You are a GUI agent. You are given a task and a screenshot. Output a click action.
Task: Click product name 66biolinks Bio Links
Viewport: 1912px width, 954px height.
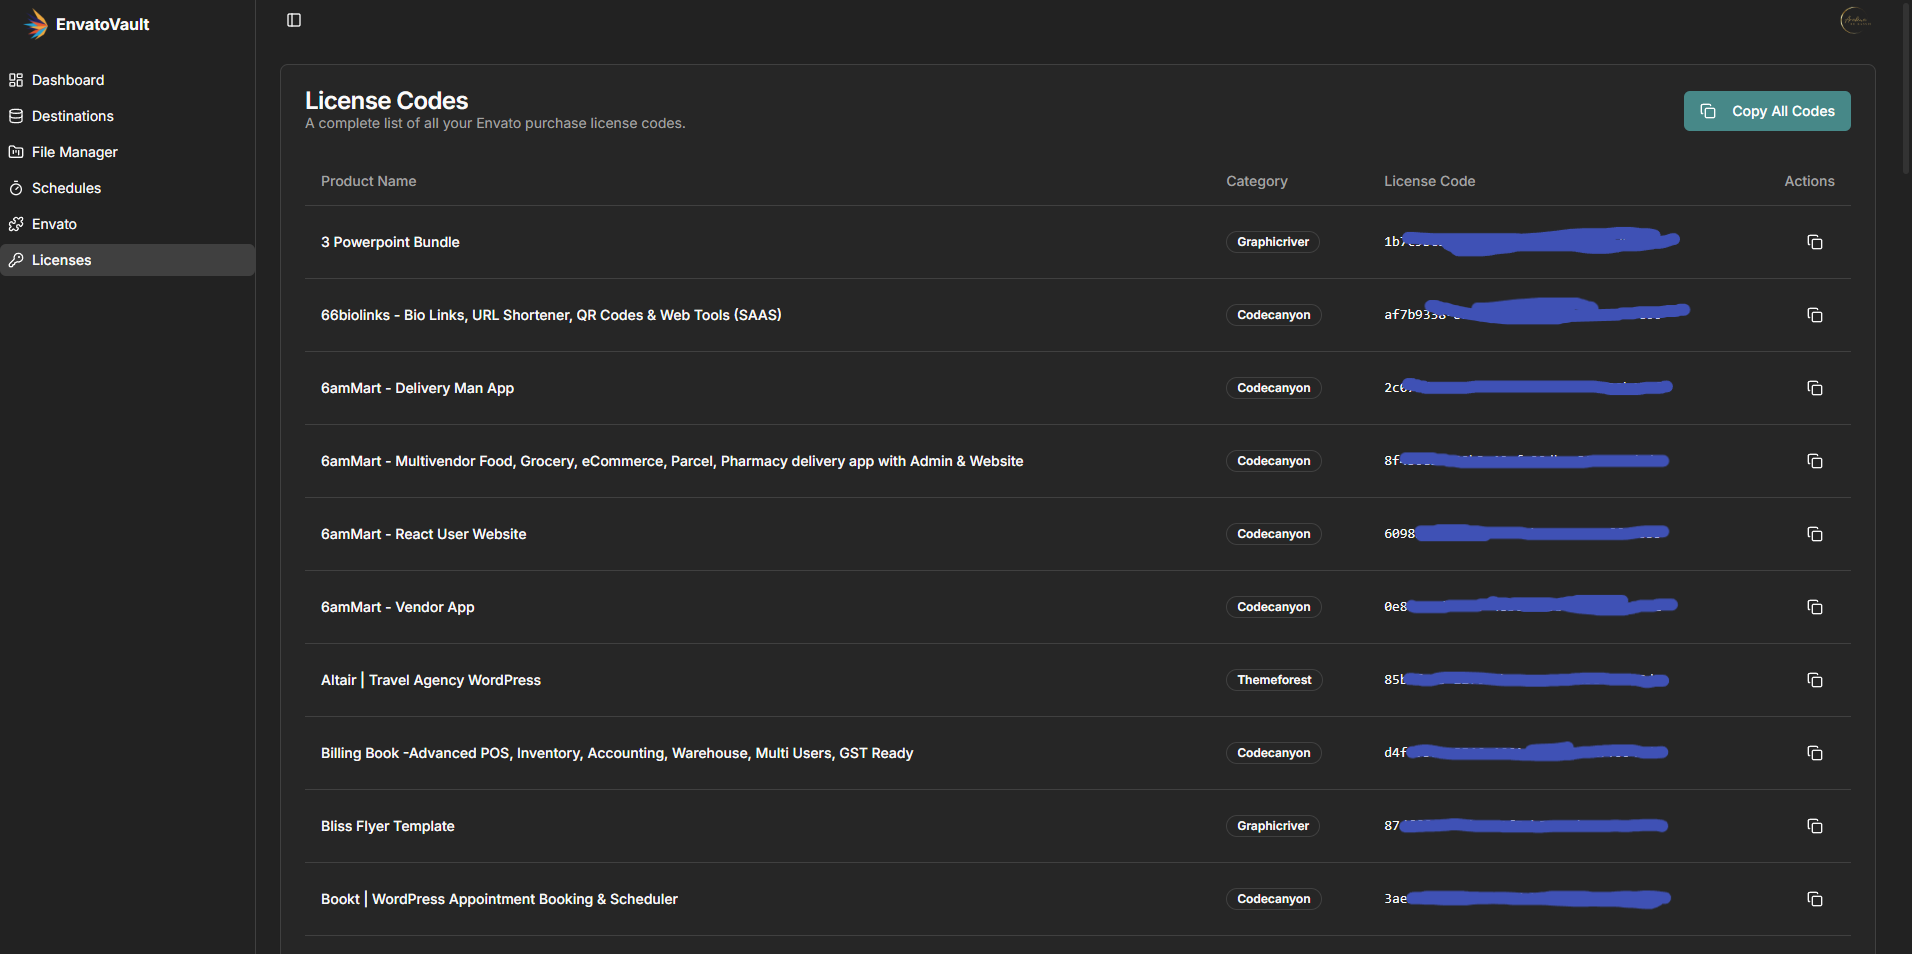(551, 315)
